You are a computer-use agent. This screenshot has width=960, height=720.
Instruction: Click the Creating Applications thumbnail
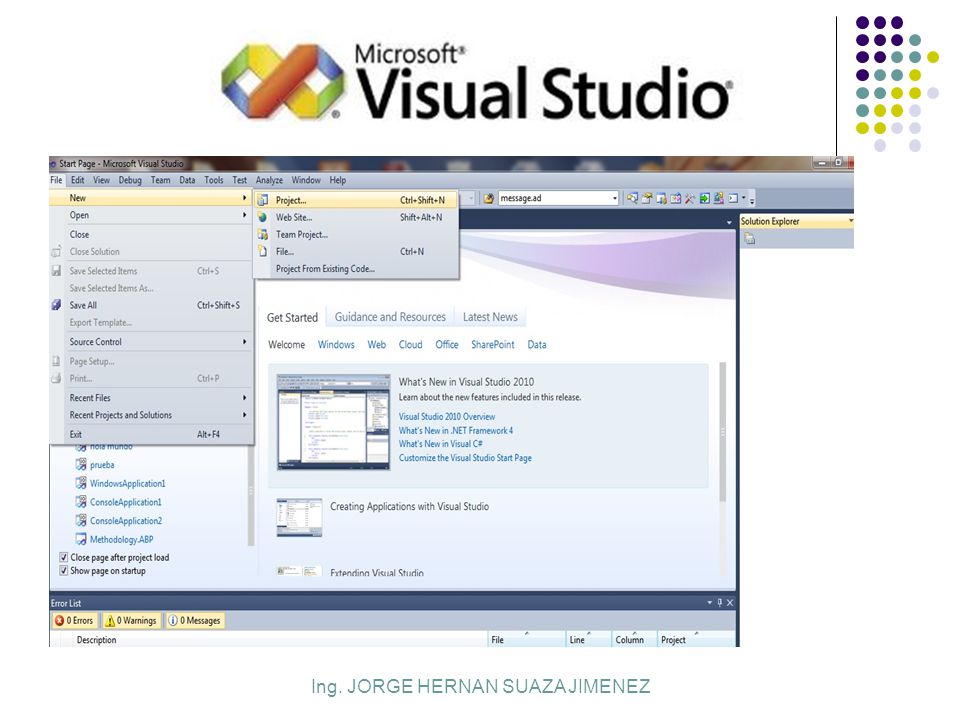point(299,517)
